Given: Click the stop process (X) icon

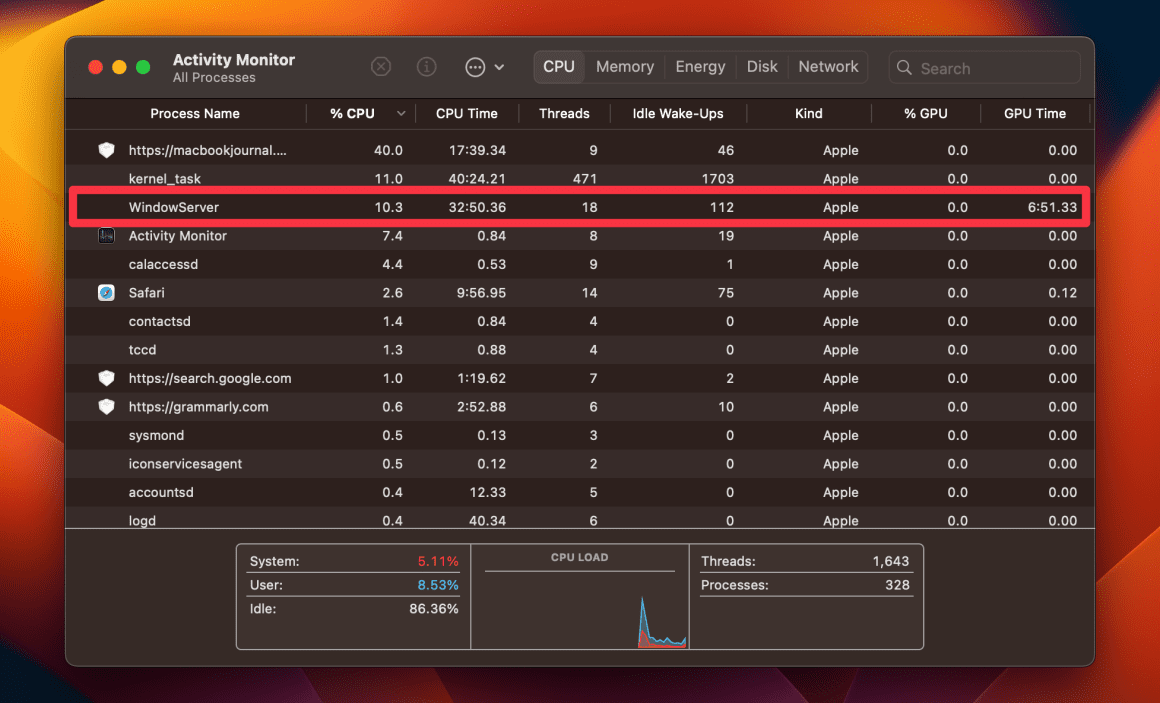Looking at the screenshot, I should [381, 66].
